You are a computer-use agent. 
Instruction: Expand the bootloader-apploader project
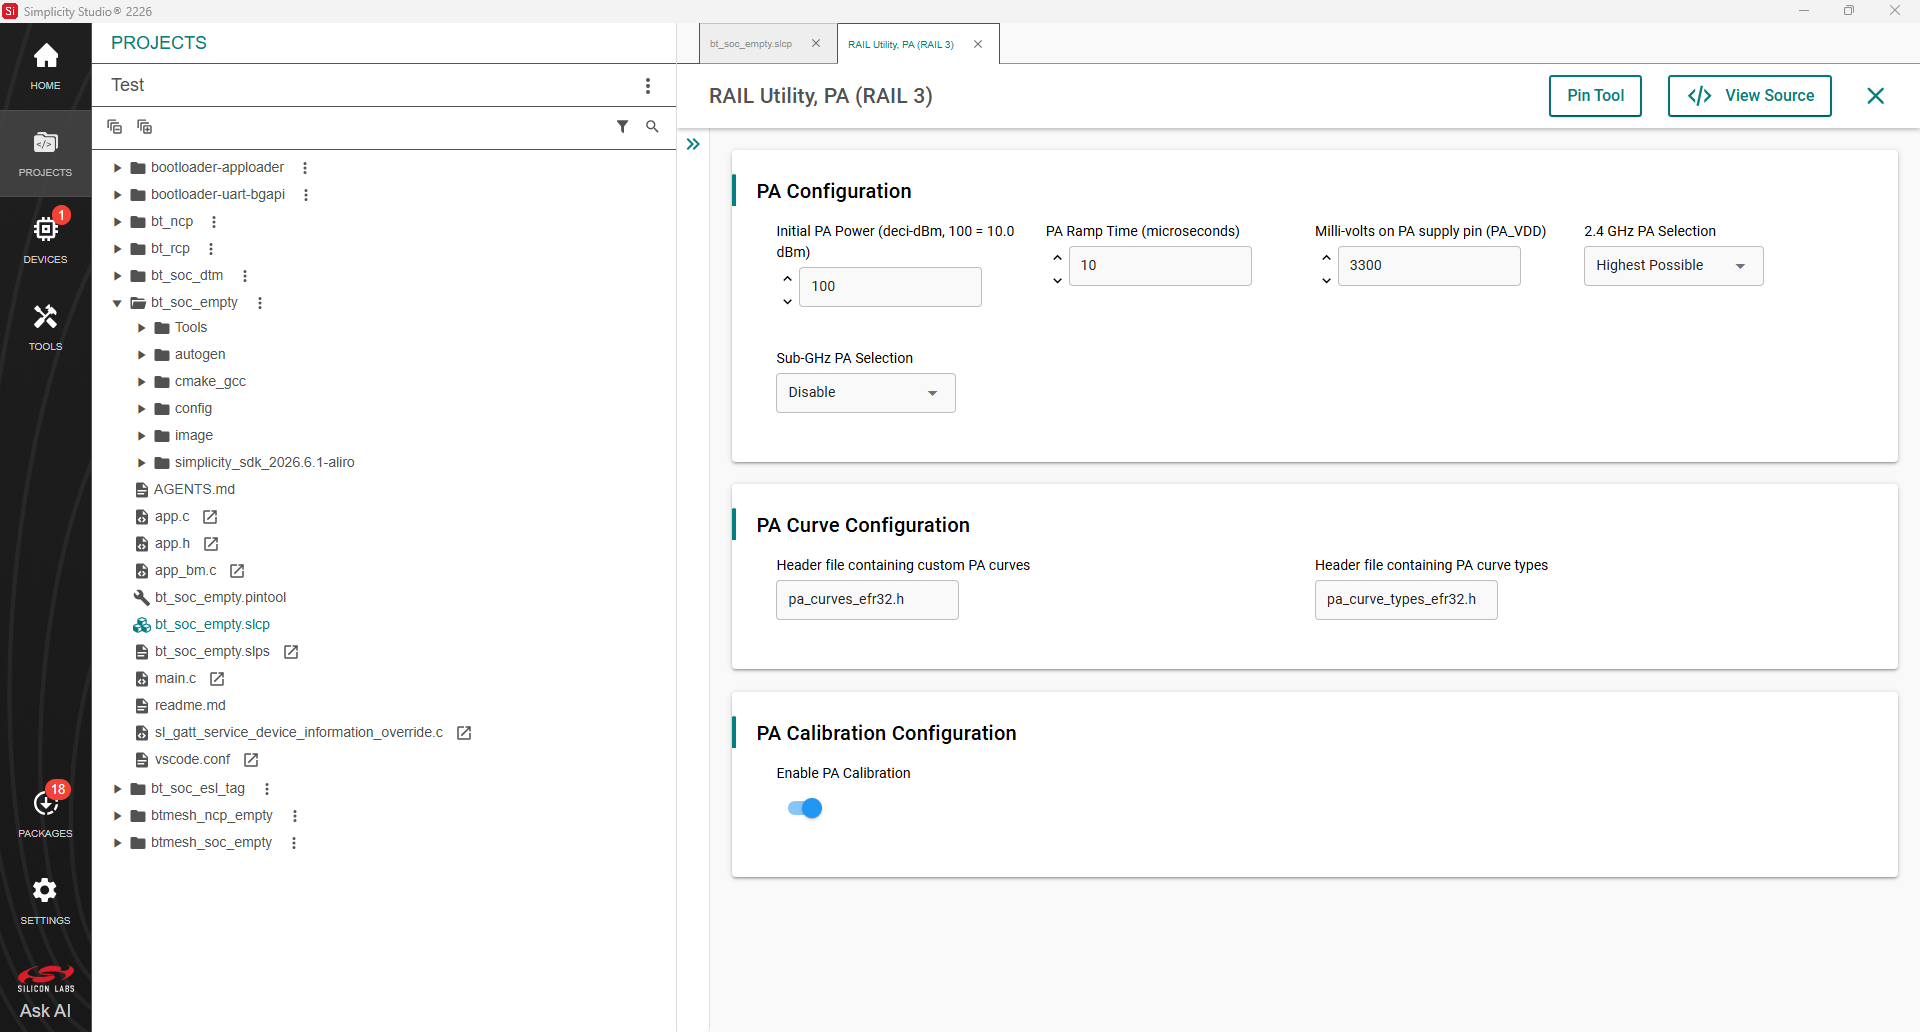pos(118,168)
